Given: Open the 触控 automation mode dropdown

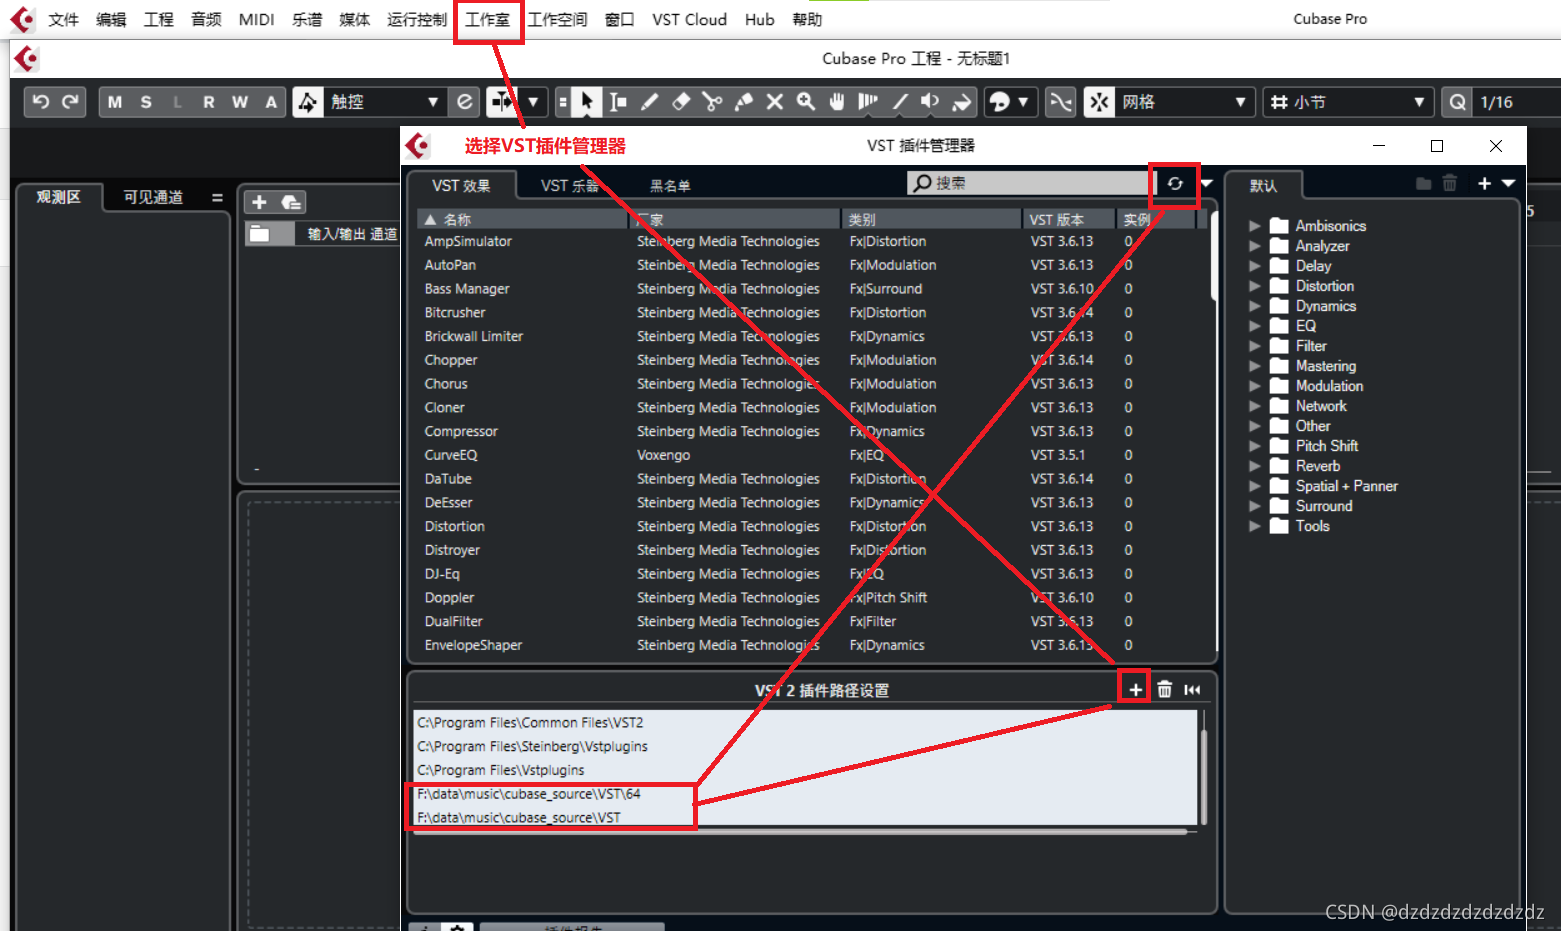Looking at the screenshot, I should point(433,102).
